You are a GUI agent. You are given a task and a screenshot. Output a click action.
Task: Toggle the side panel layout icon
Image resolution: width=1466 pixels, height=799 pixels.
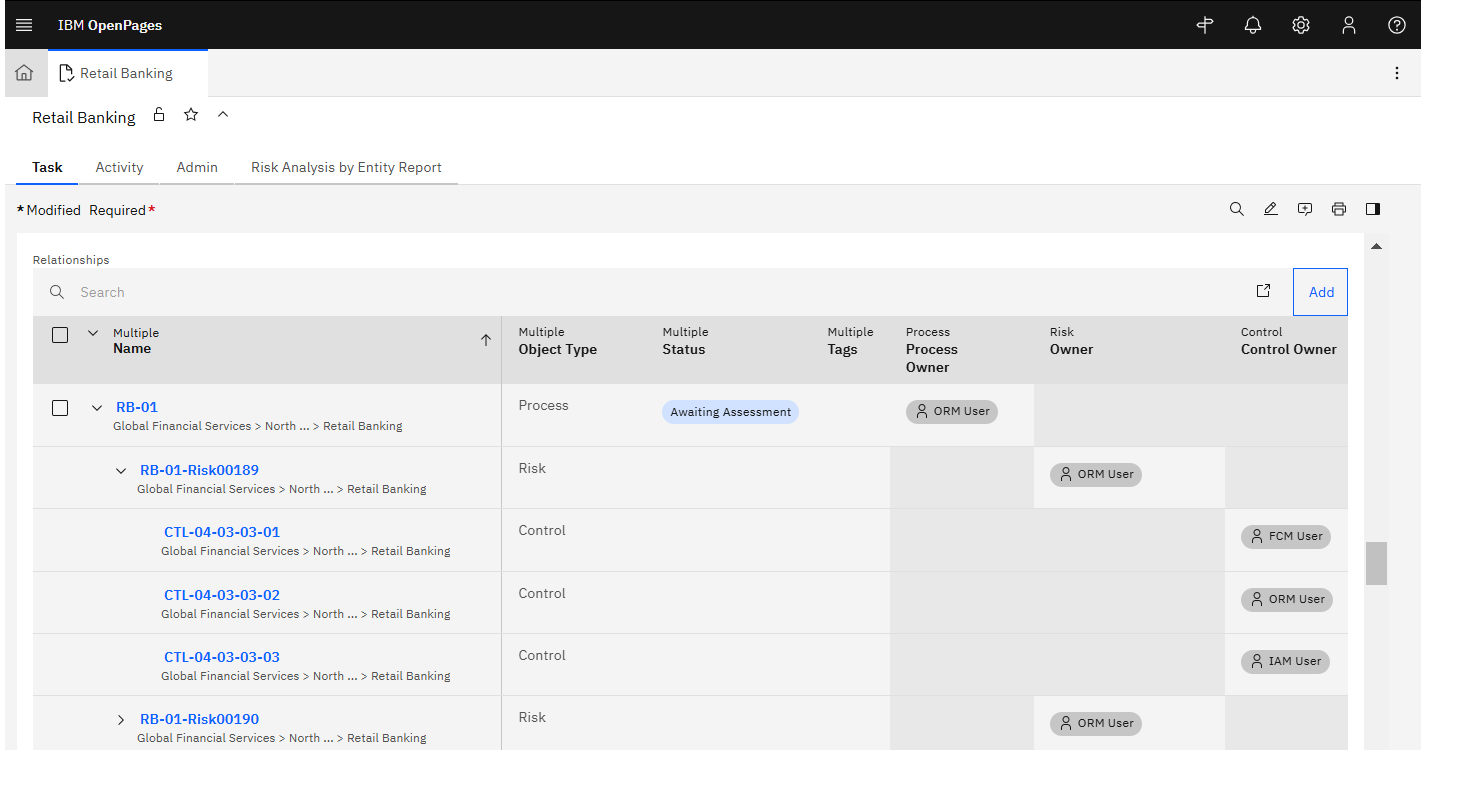coord(1372,209)
